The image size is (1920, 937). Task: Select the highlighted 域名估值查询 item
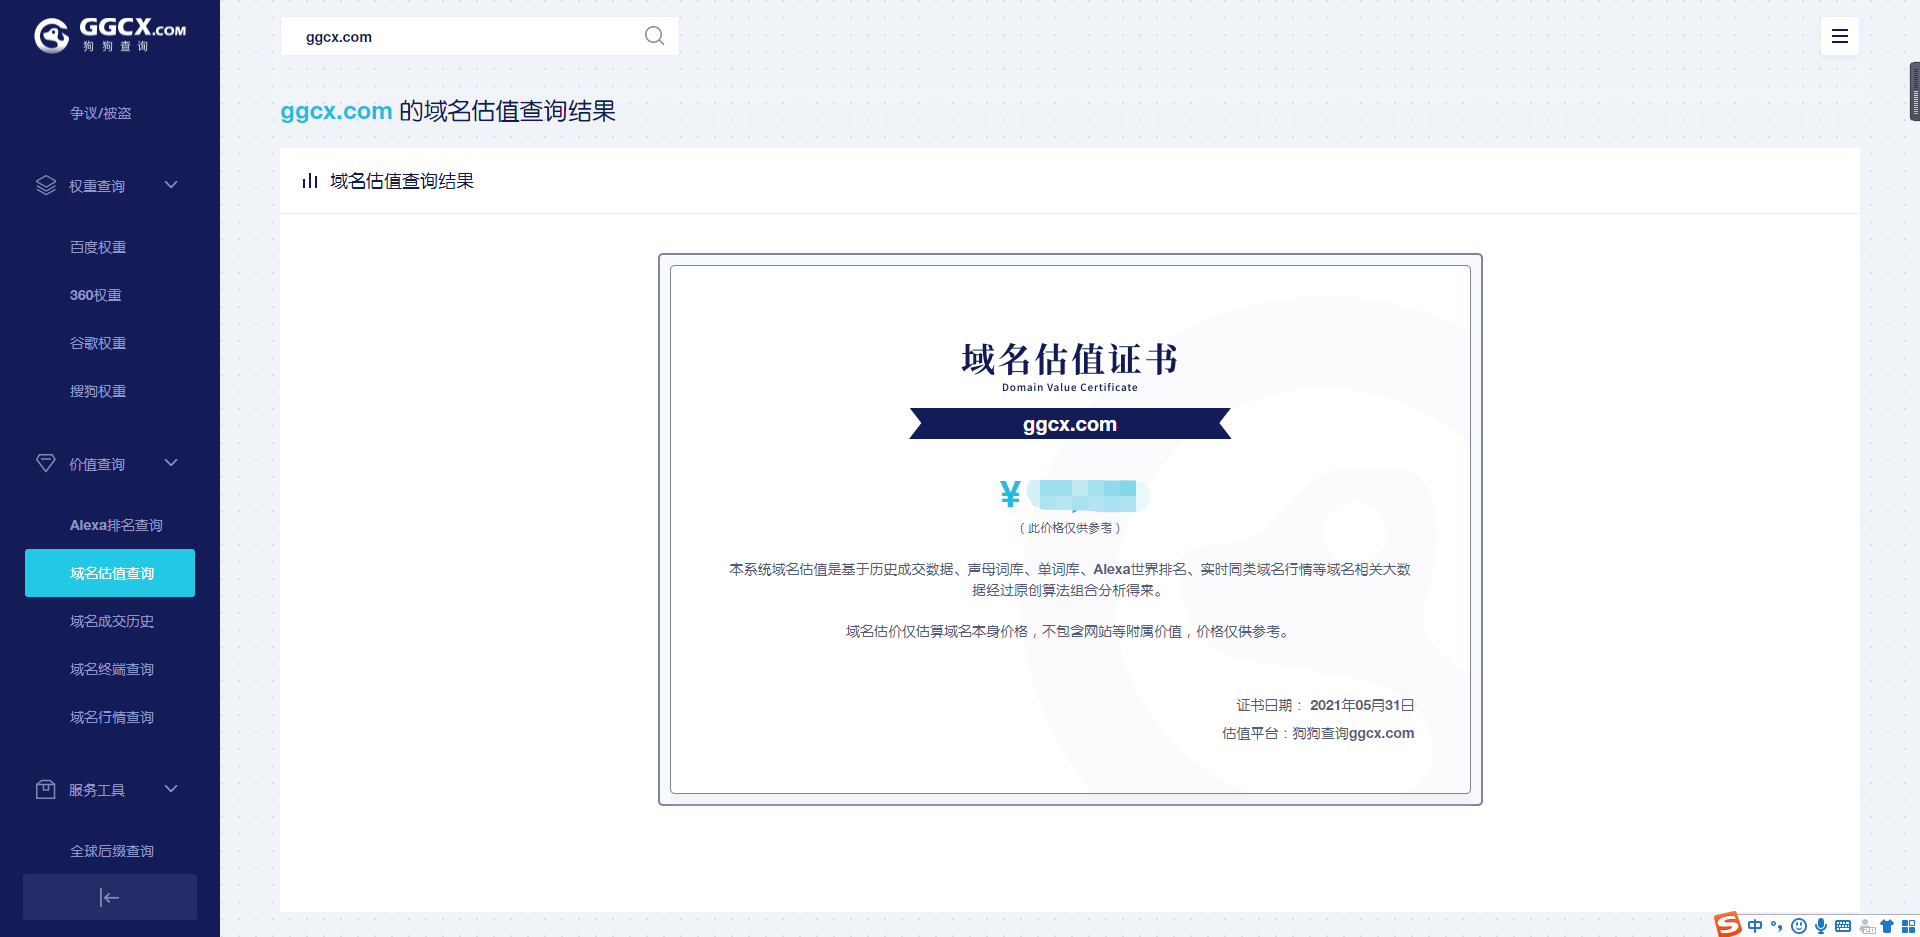tap(110, 573)
